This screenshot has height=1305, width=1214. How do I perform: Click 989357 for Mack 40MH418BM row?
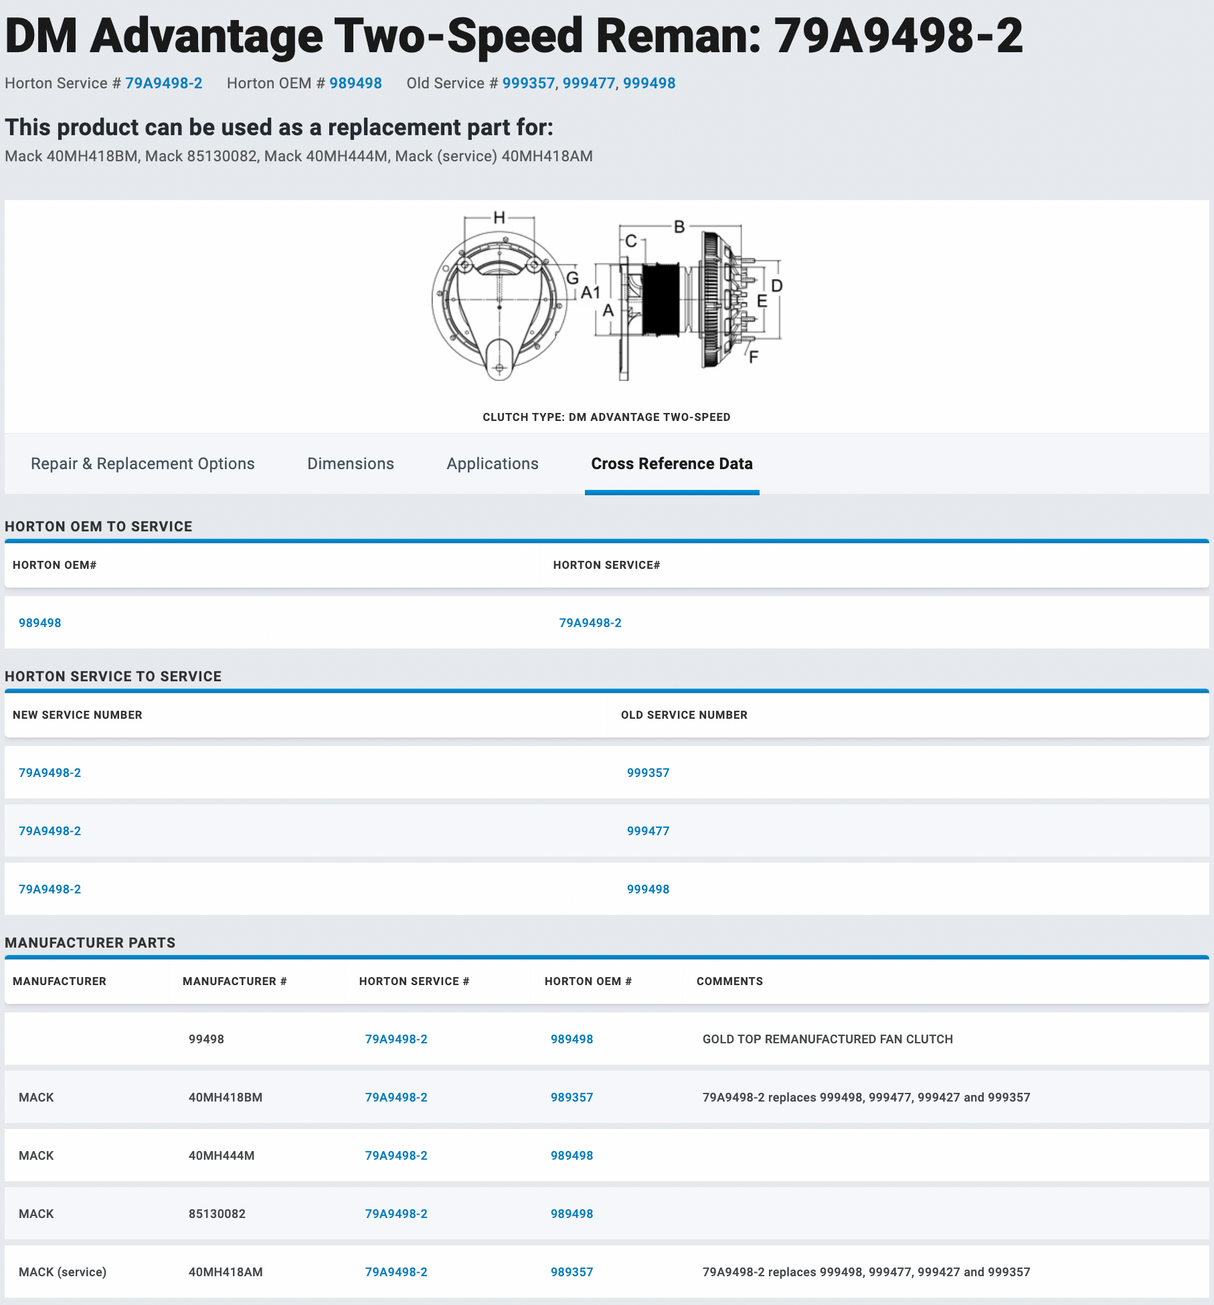[x=571, y=1097]
